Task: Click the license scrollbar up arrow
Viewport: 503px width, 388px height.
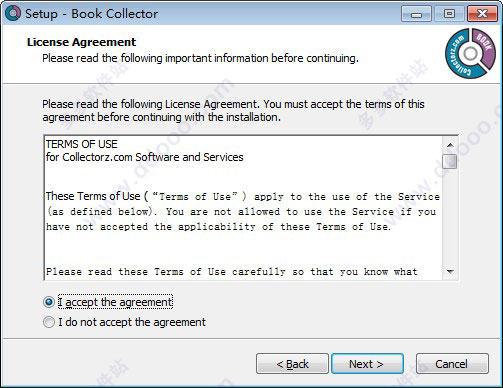Action: tap(450, 145)
